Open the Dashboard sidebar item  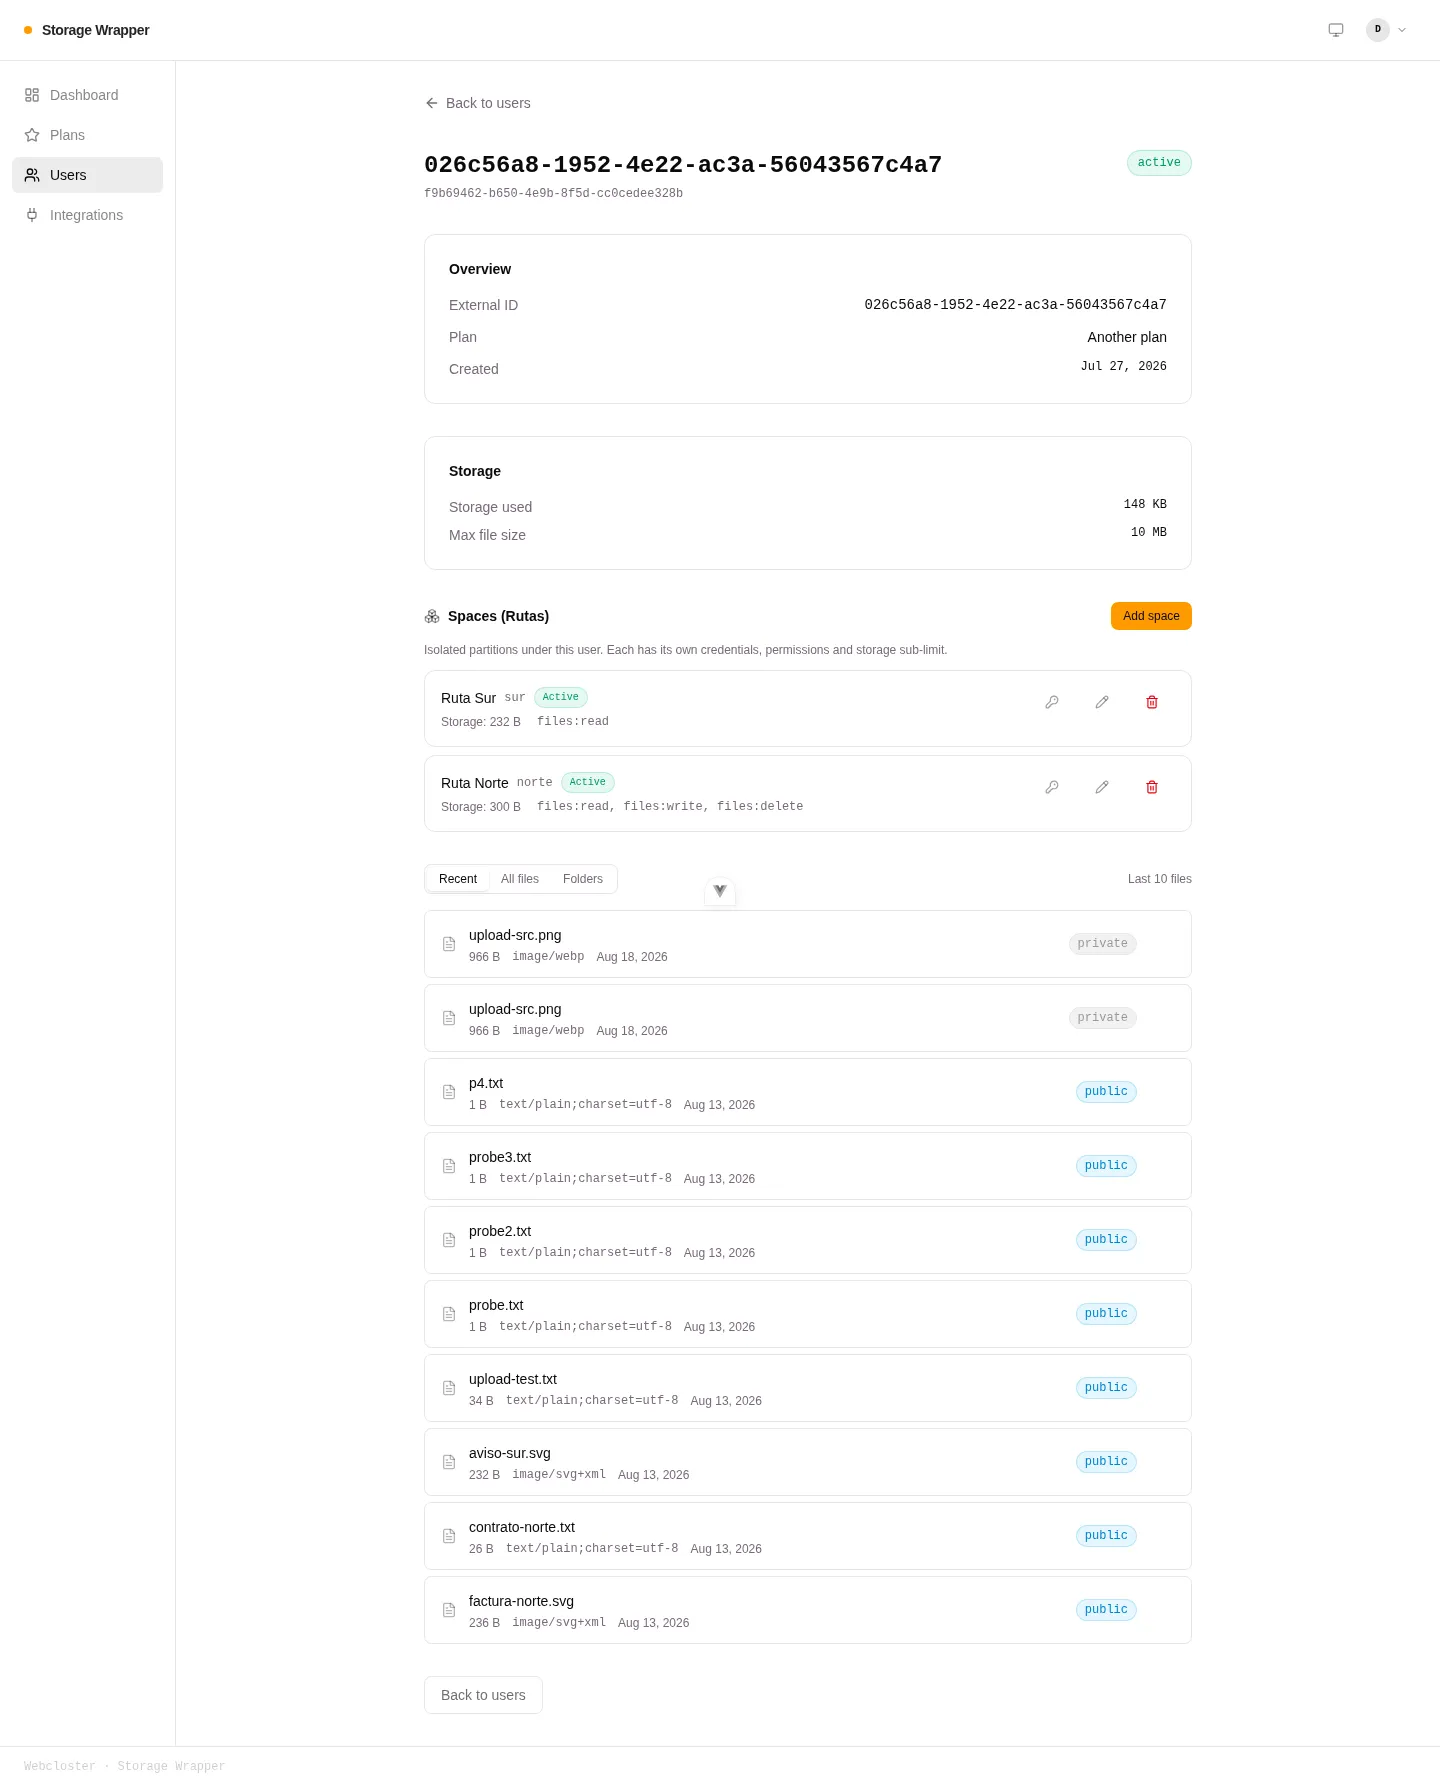tap(87, 95)
